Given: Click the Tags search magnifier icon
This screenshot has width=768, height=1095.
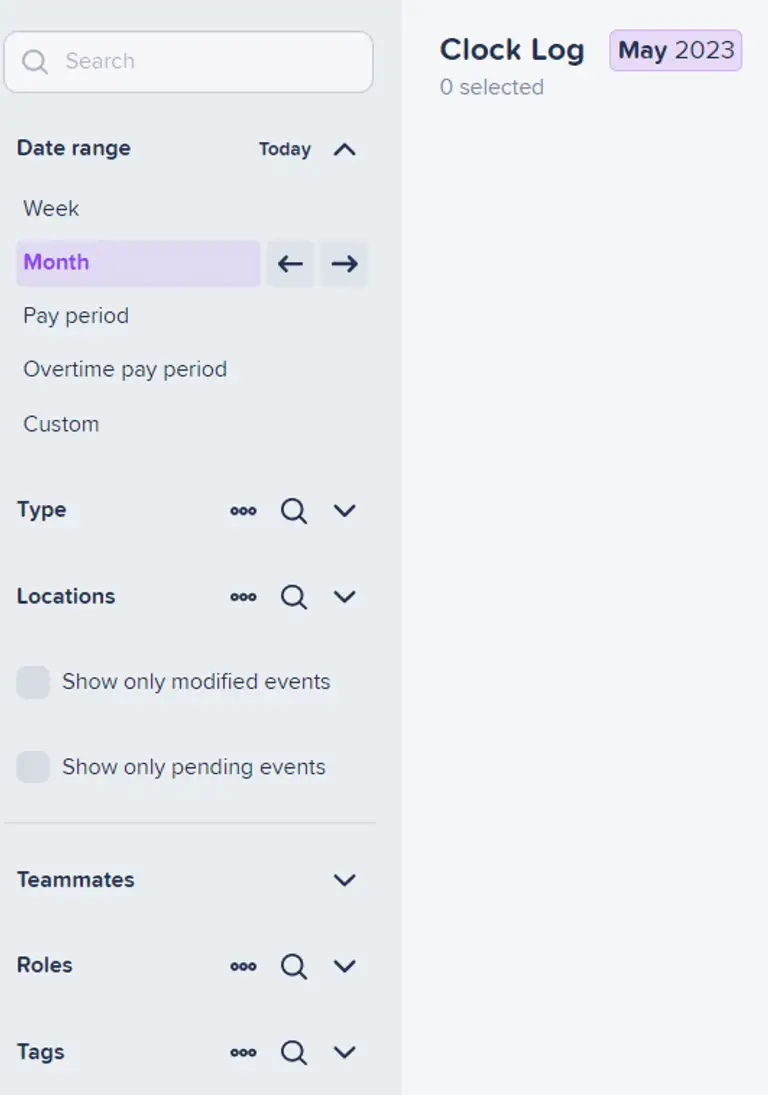Looking at the screenshot, I should 293,1052.
